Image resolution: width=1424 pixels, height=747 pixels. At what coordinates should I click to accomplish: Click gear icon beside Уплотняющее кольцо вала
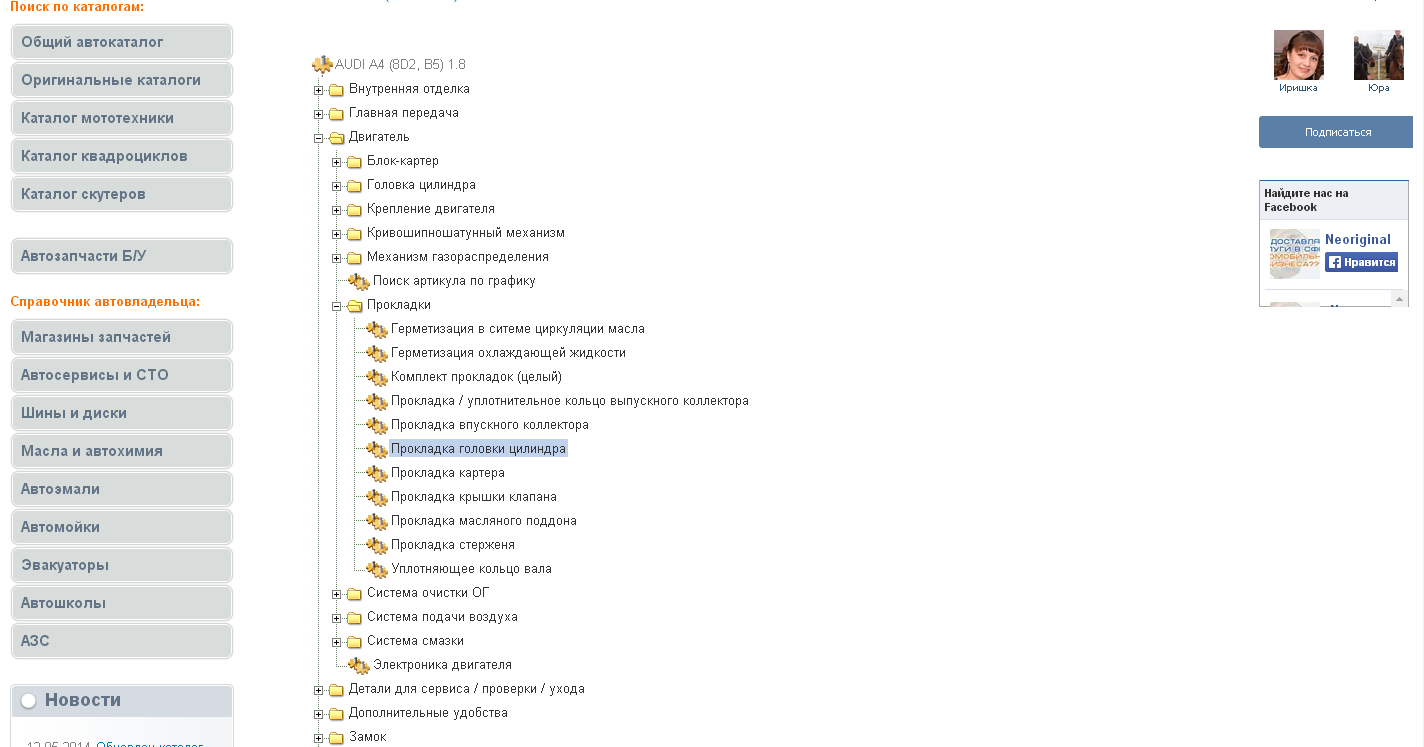pyautogui.click(x=377, y=569)
